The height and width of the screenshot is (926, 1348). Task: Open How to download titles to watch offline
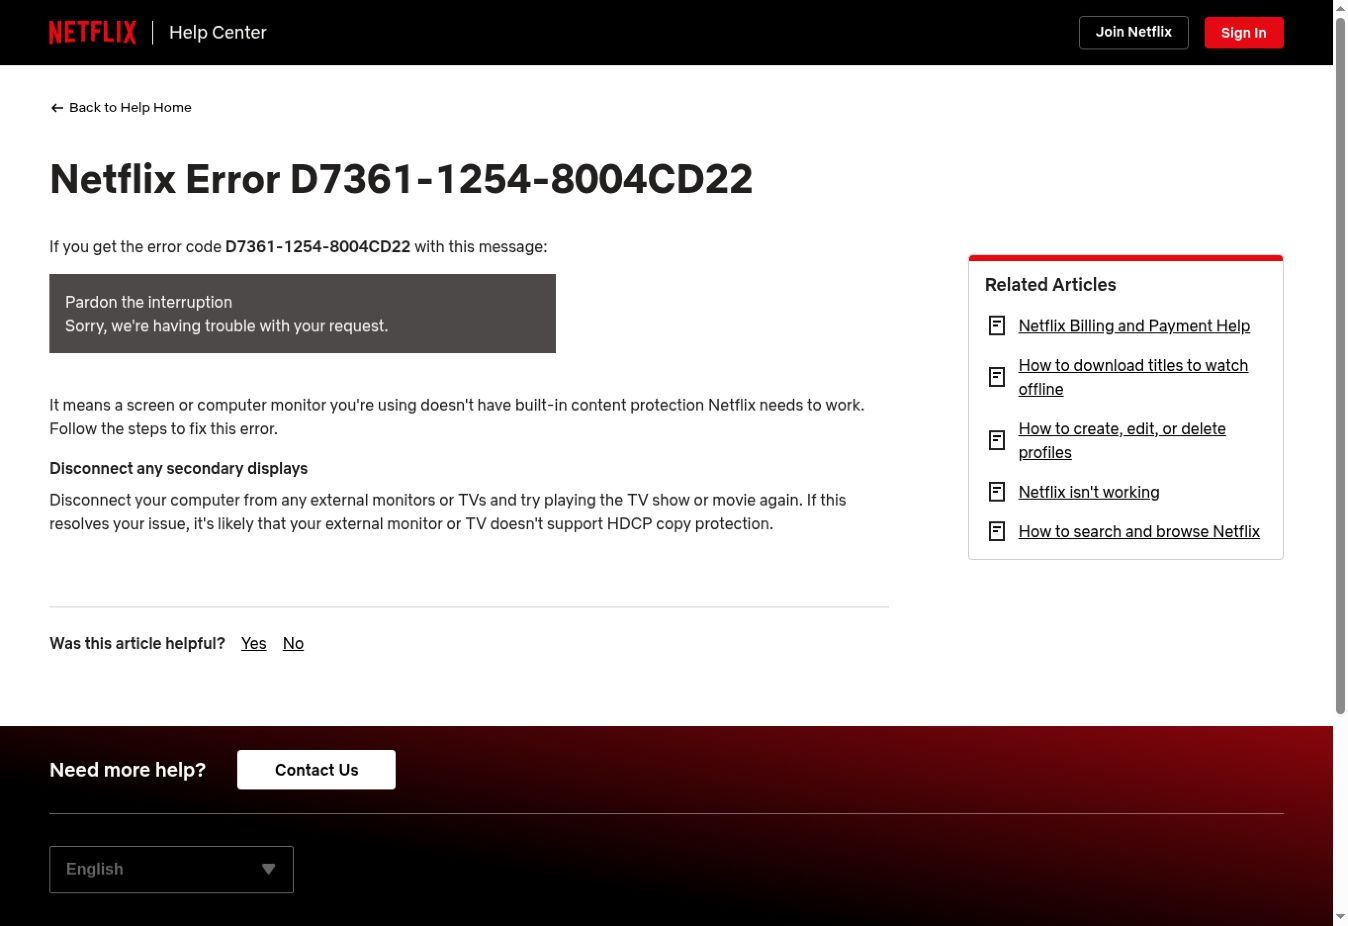click(1133, 377)
